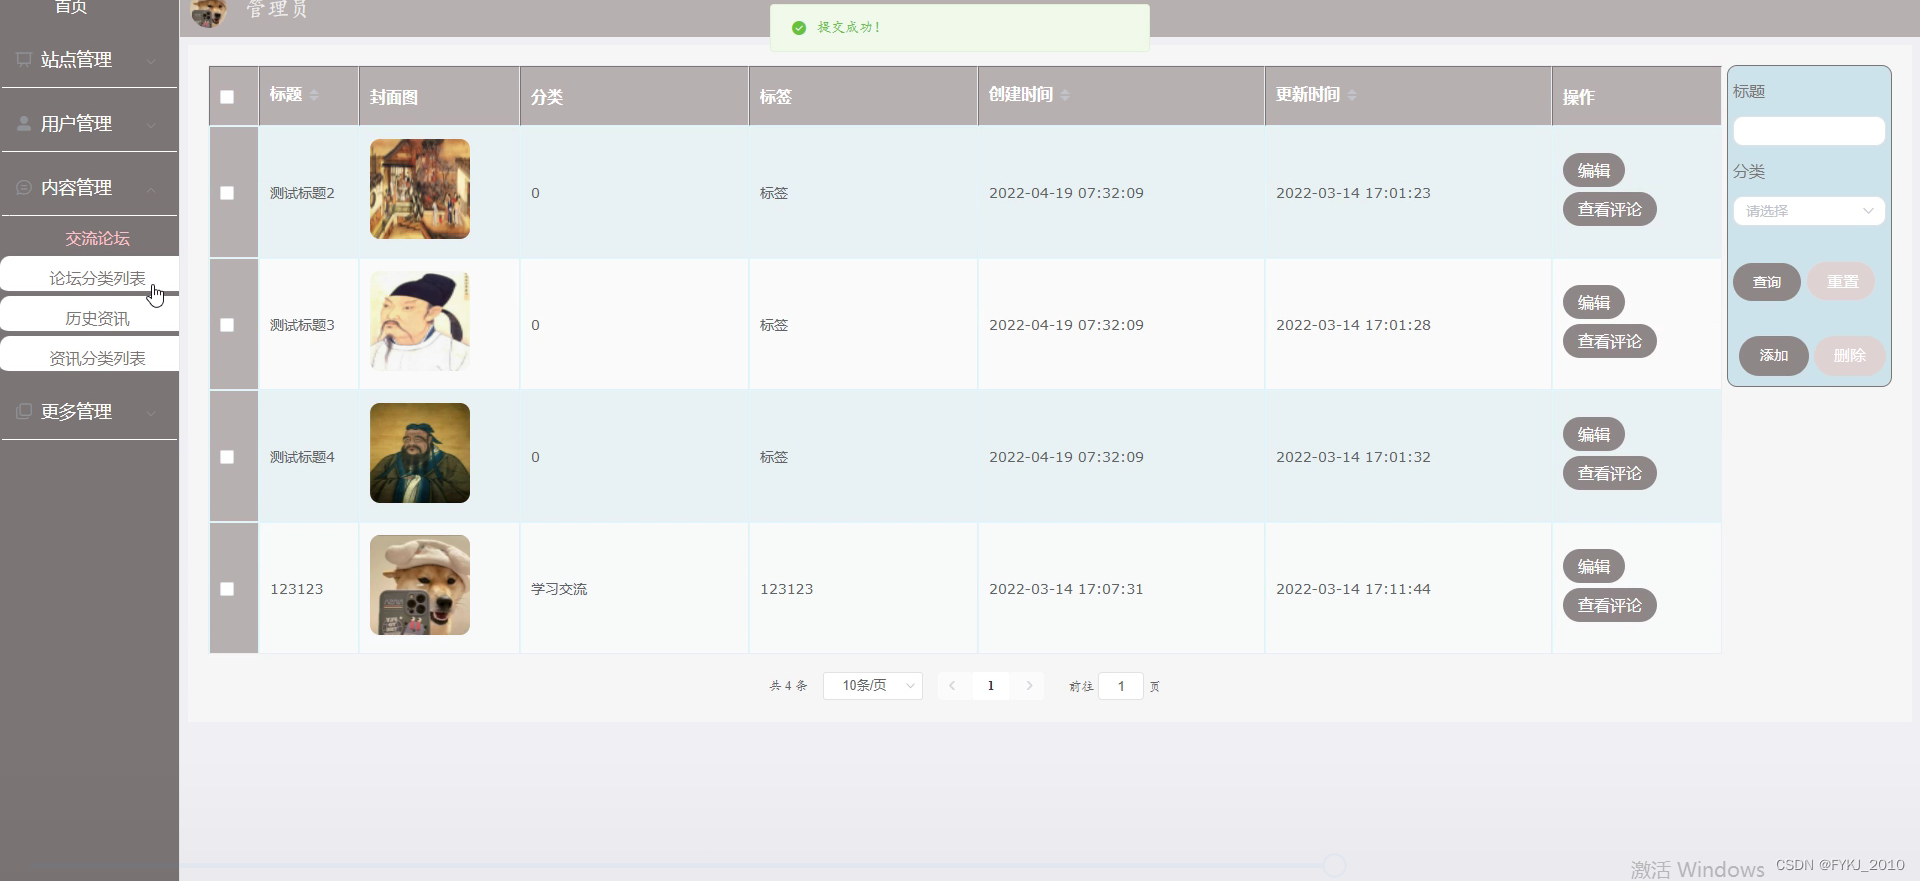
Task: Click the 重置 reset button
Action: tap(1842, 282)
